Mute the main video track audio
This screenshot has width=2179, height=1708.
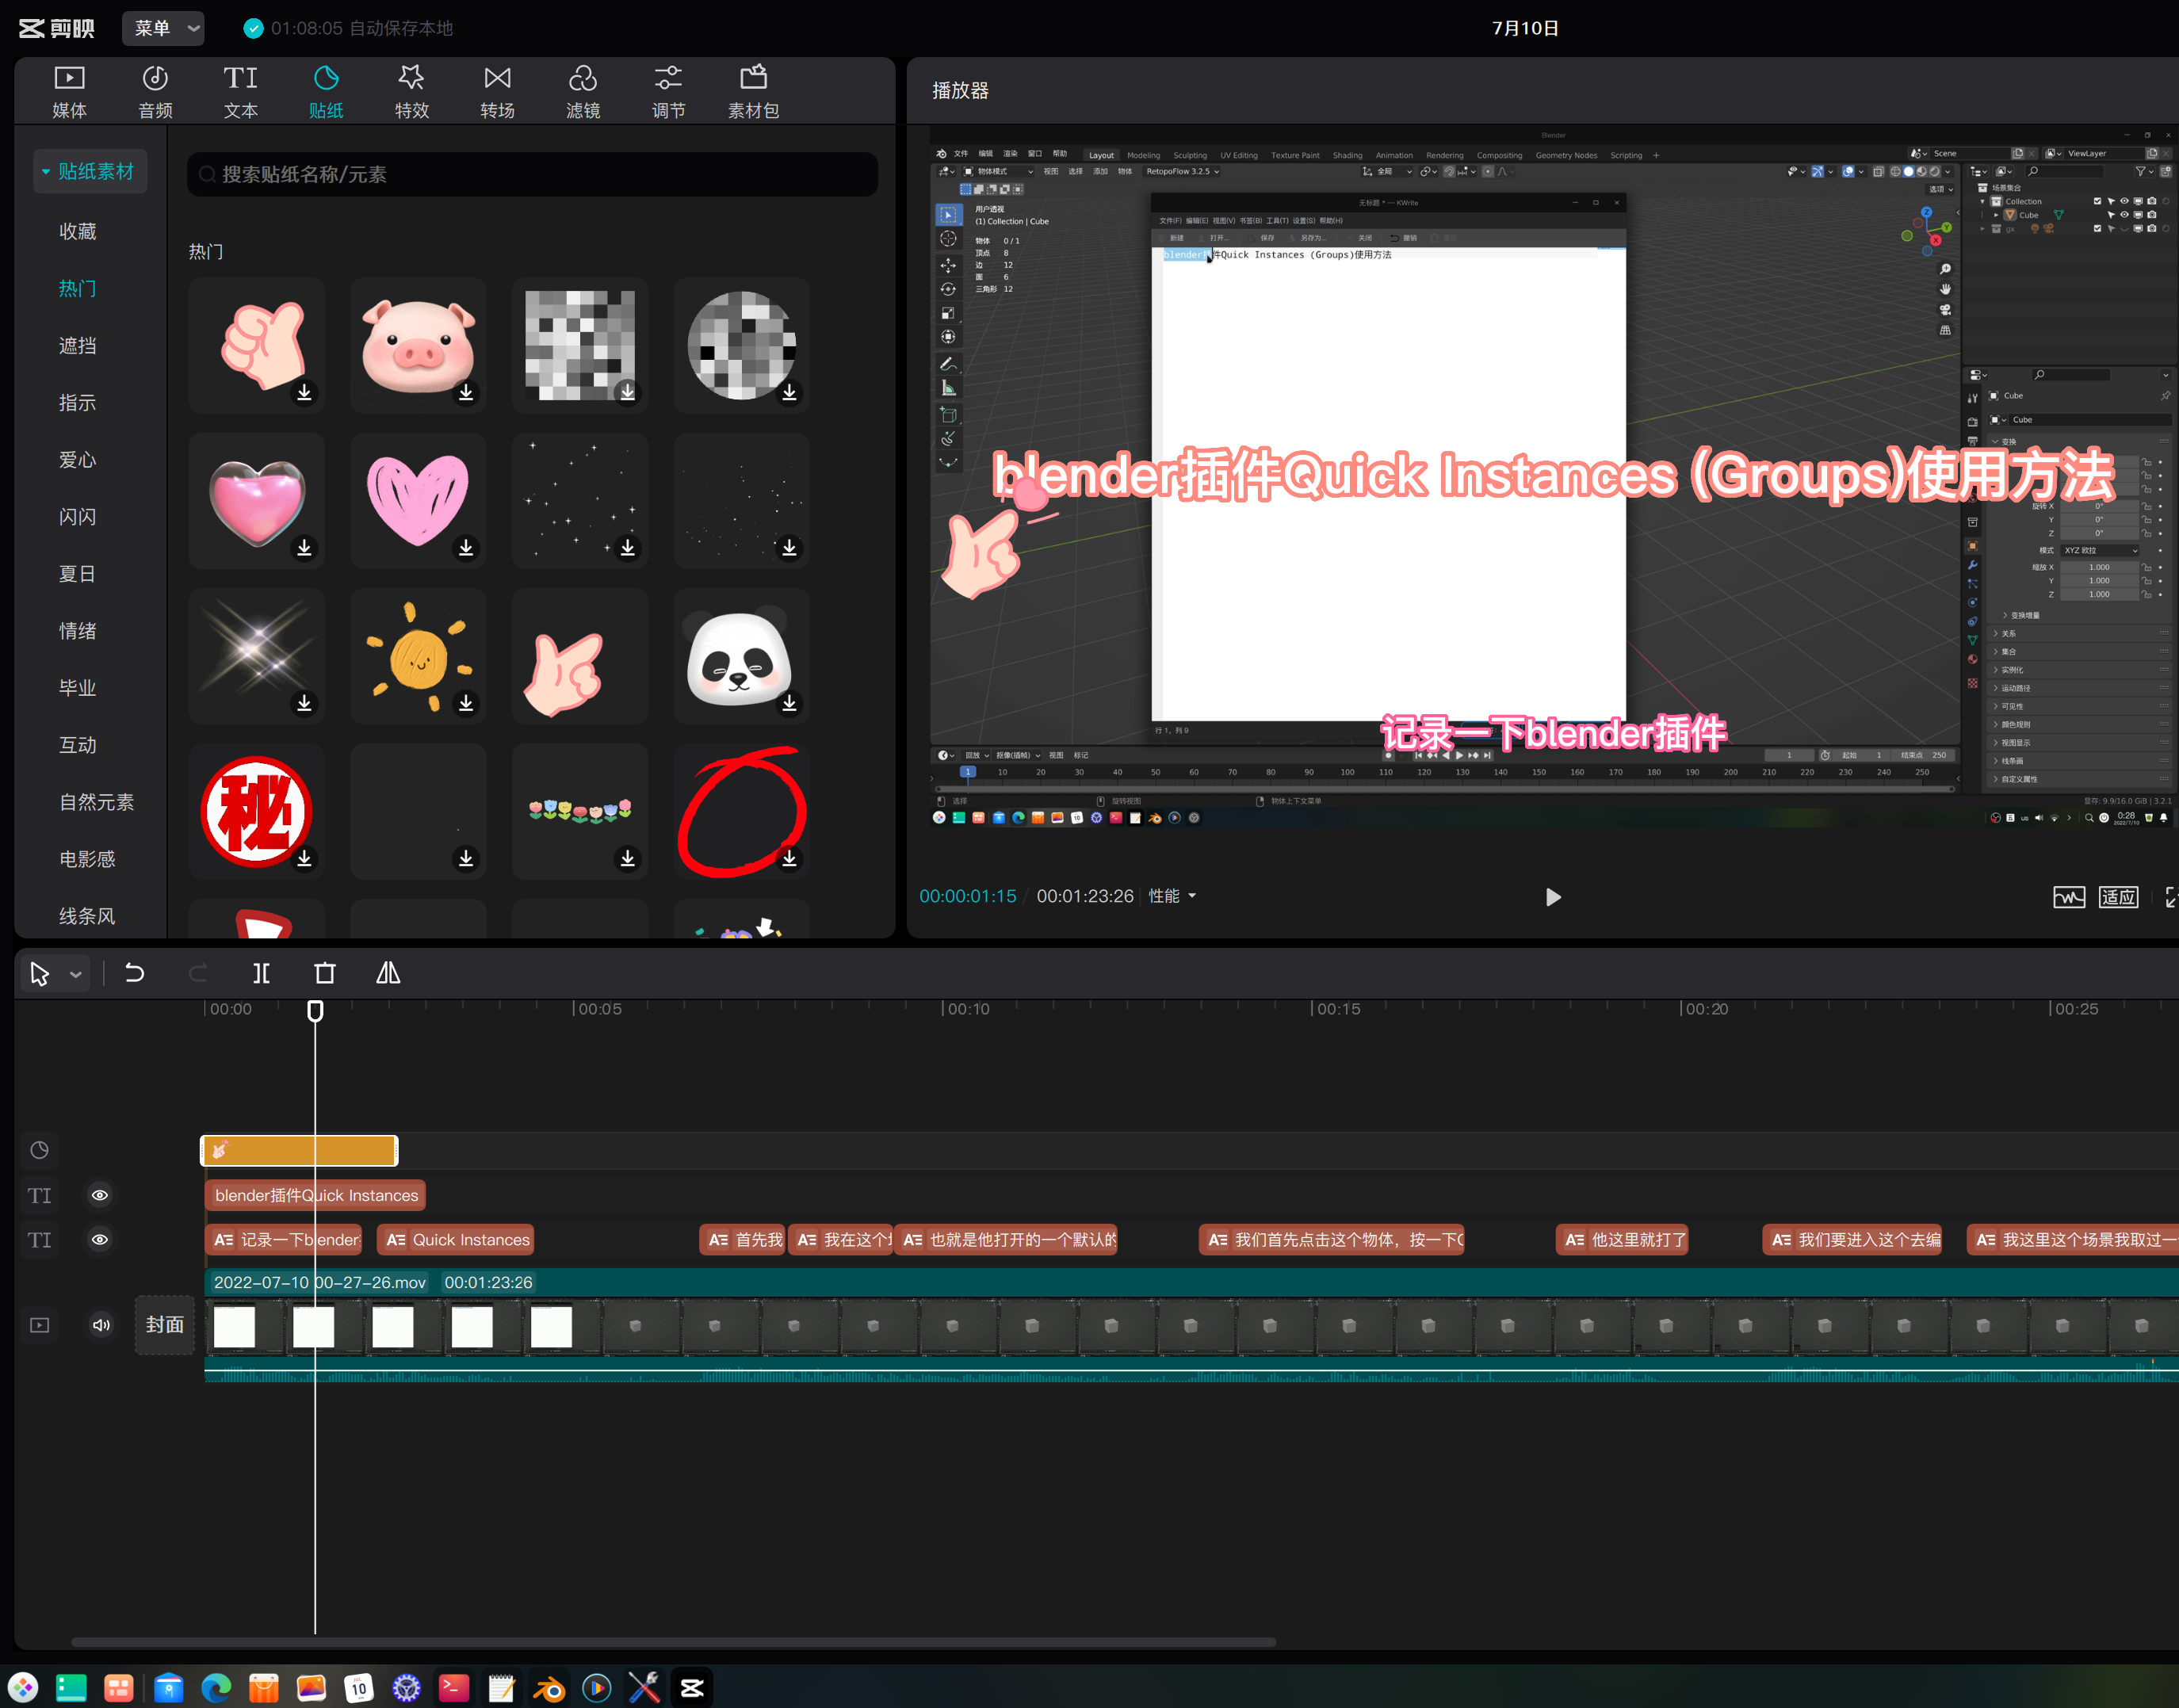[x=101, y=1325]
